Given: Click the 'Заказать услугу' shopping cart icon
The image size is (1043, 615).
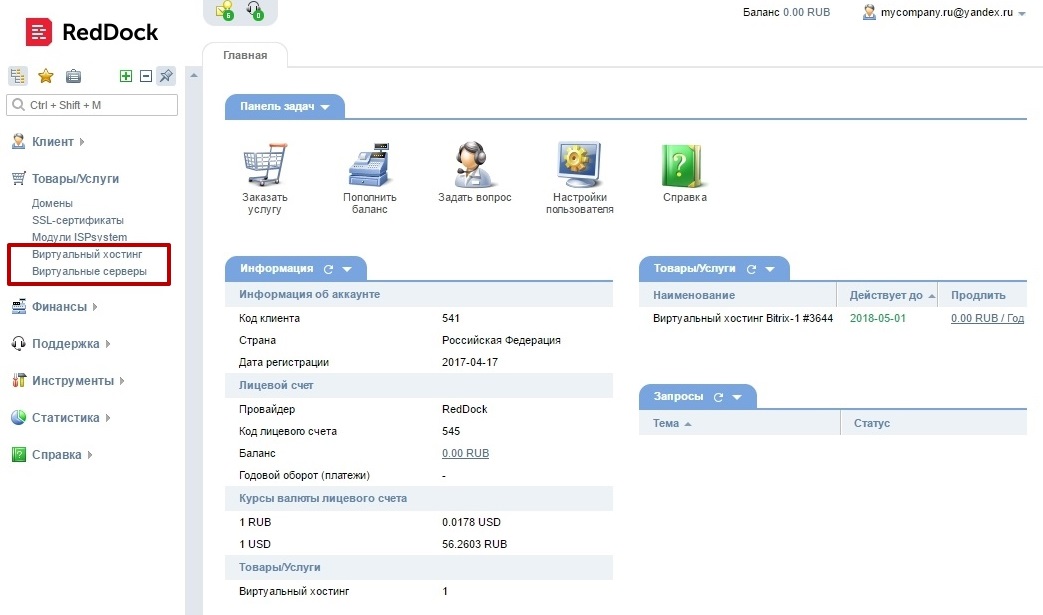Looking at the screenshot, I should pyautogui.click(x=264, y=165).
